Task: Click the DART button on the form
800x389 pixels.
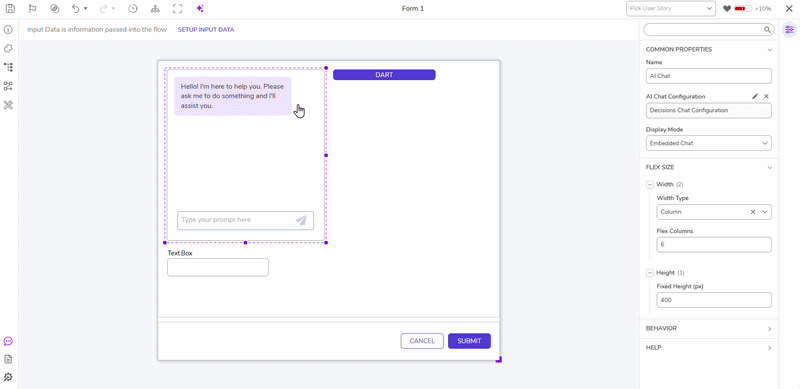Action: tap(384, 75)
